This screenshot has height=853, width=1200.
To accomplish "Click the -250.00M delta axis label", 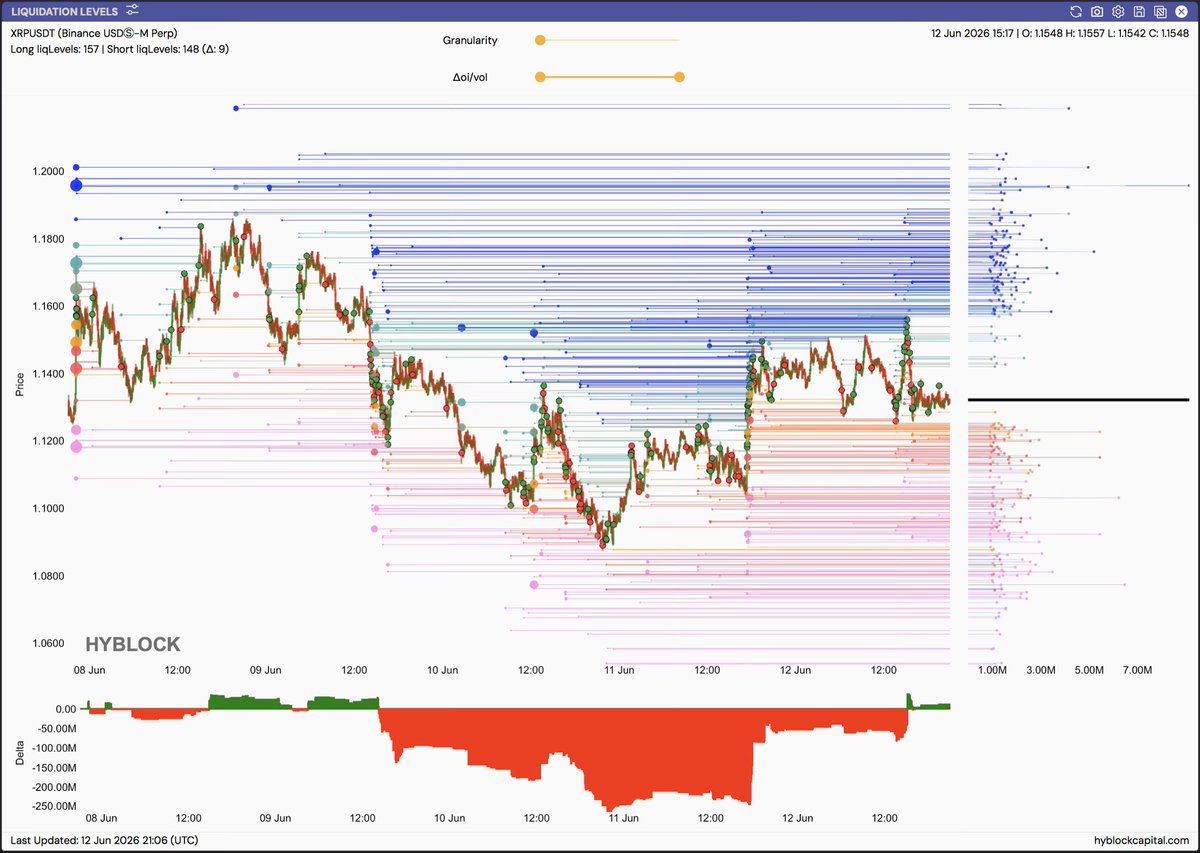I will 53,805.
